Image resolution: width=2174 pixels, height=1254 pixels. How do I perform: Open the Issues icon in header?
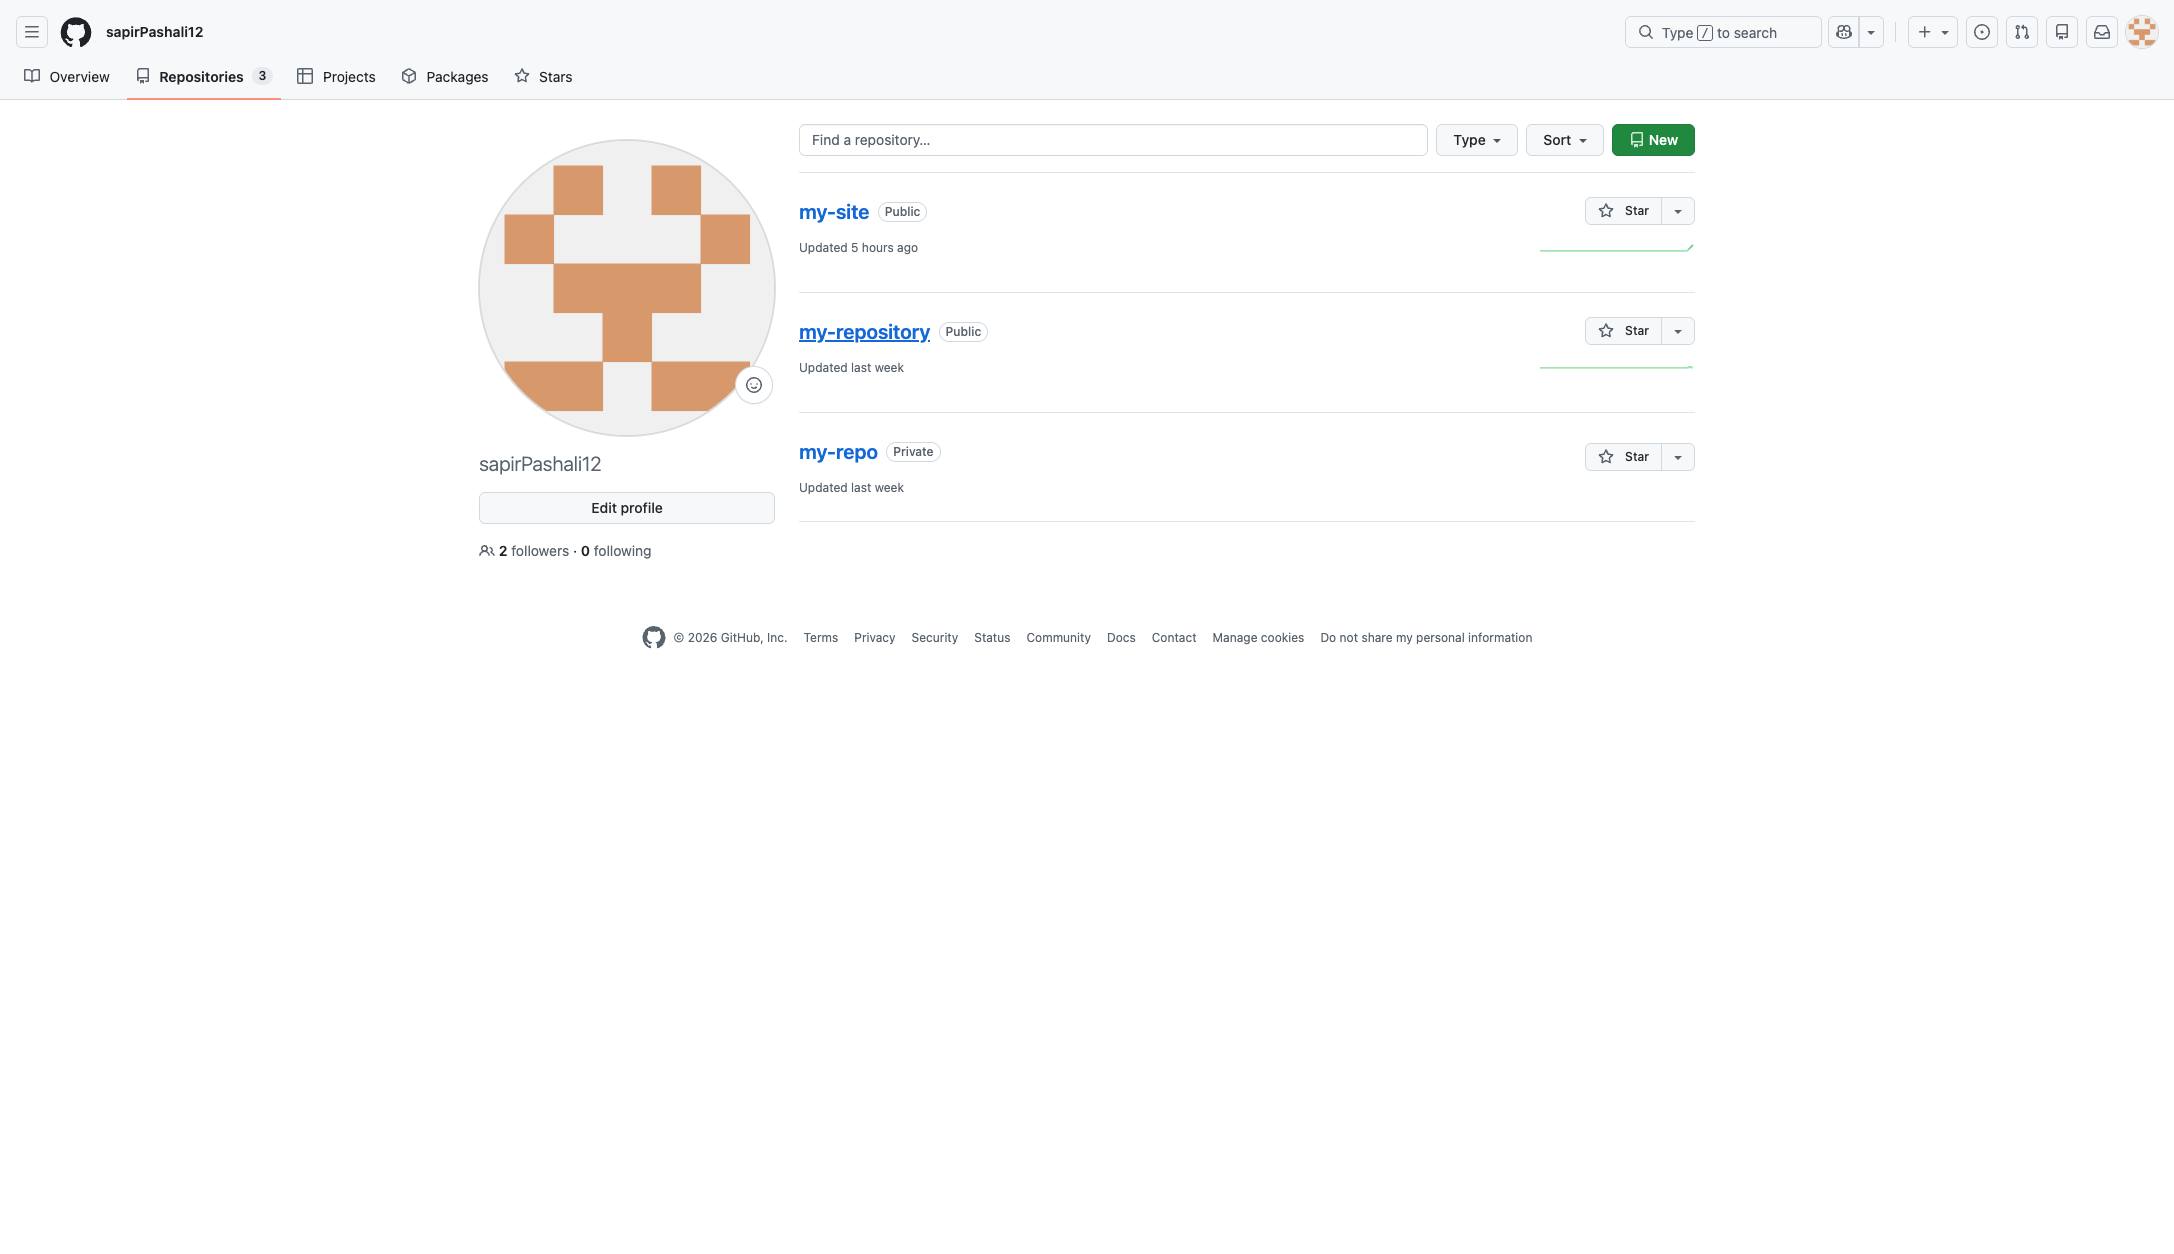click(1982, 32)
